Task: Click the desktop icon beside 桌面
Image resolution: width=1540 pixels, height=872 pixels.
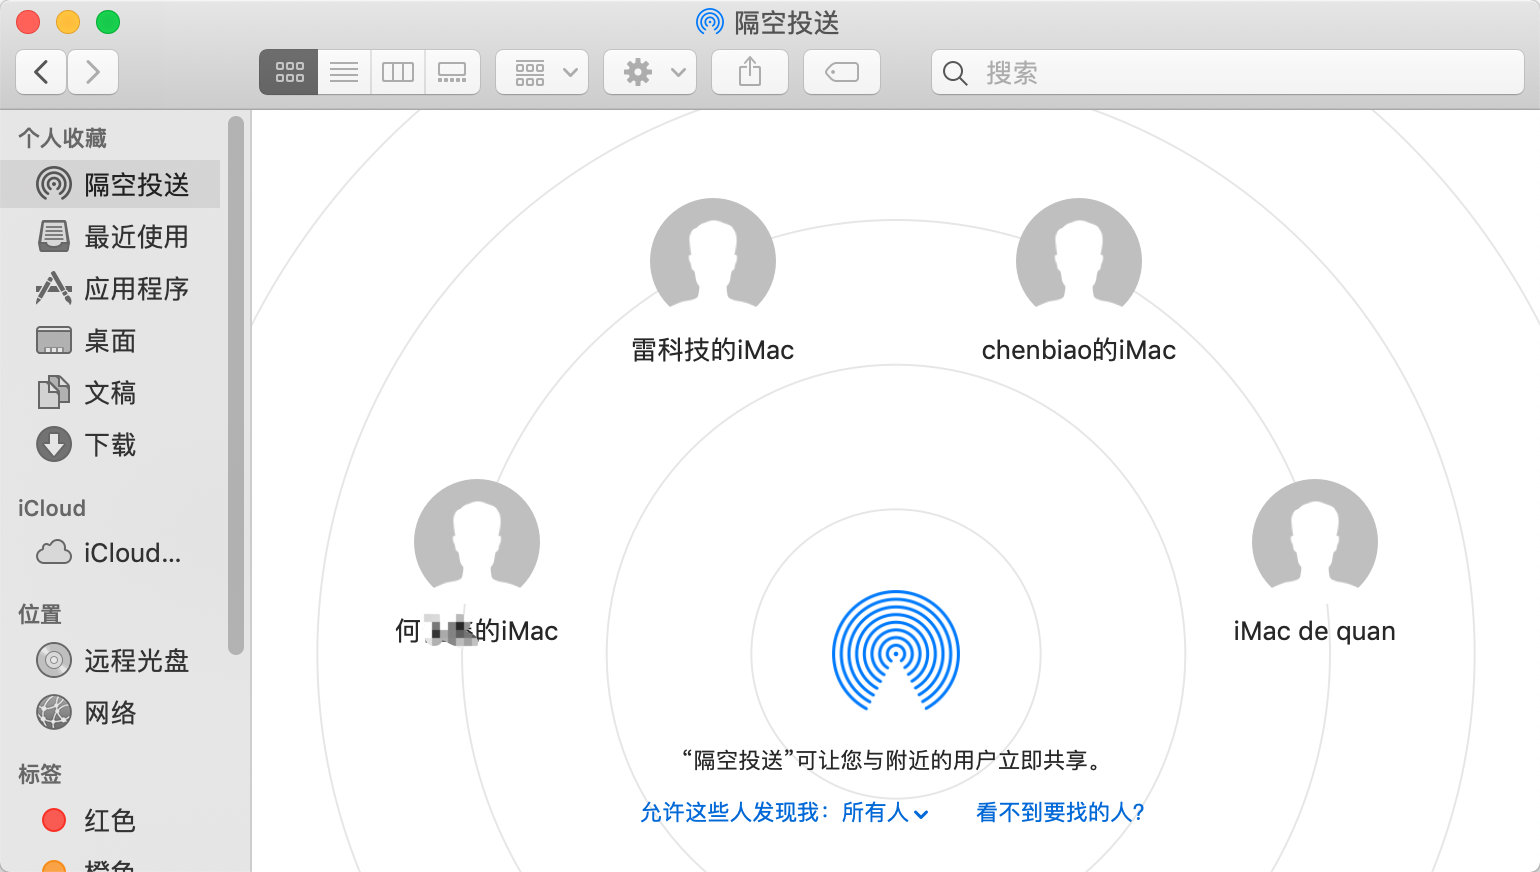Action: [54, 340]
